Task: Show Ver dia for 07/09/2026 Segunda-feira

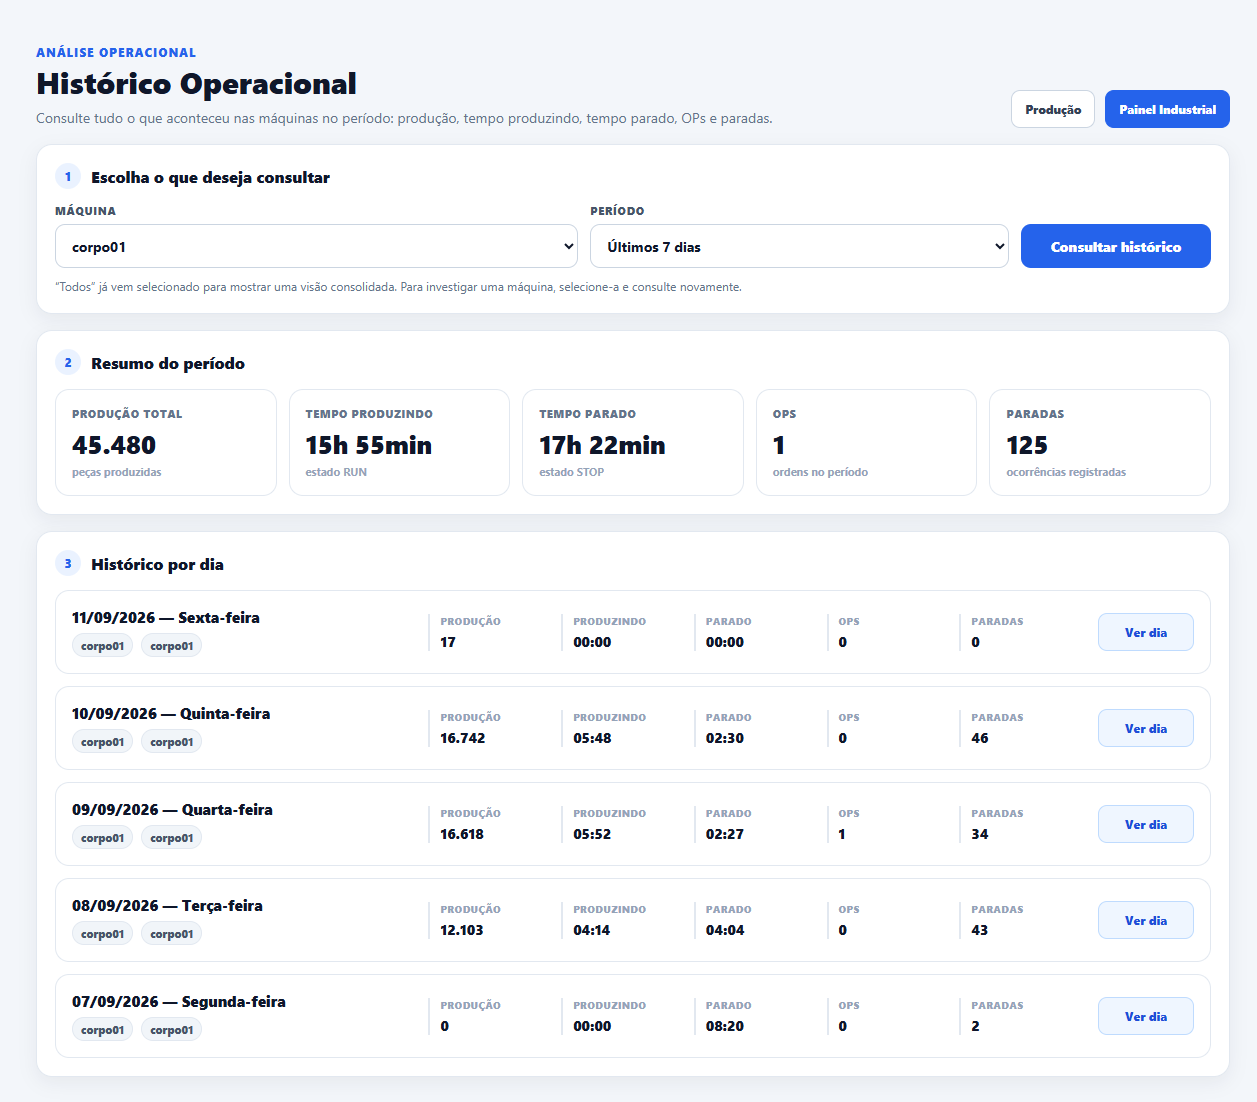Action: point(1145,1016)
